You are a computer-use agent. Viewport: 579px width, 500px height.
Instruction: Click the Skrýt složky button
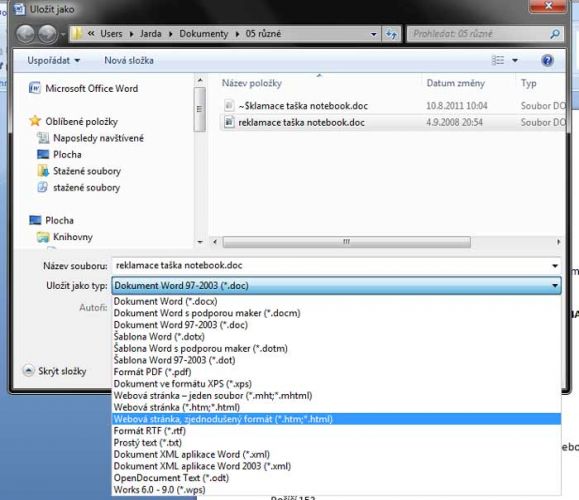(x=55, y=371)
